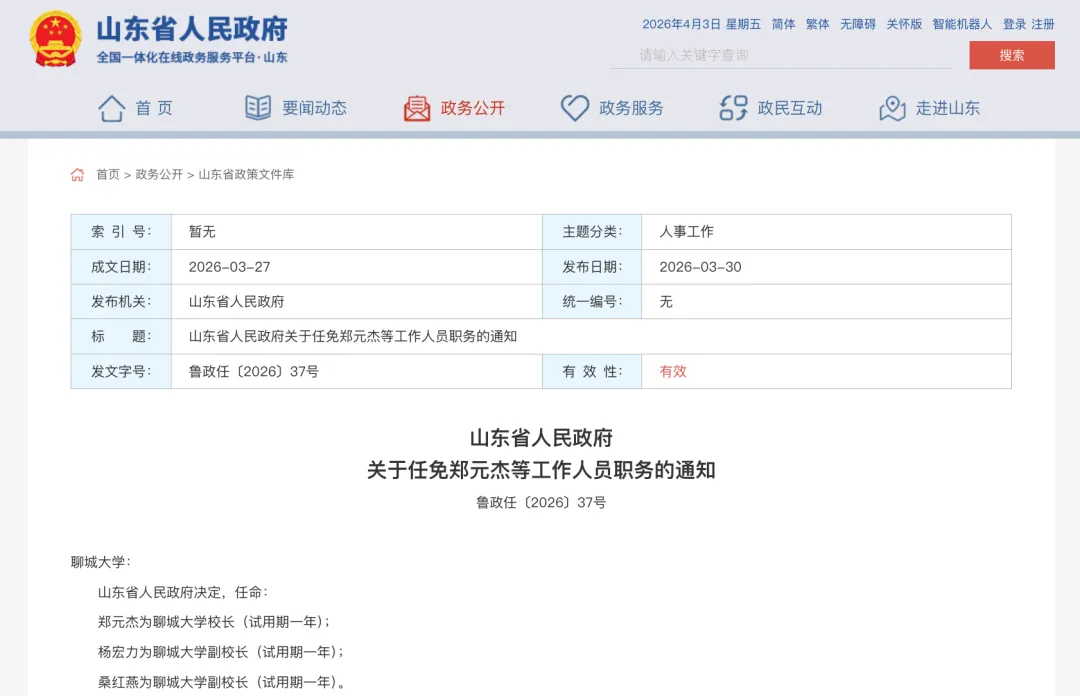The image size is (1080, 696).
Task: Click the home house icon in navigation
Action: click(x=112, y=108)
